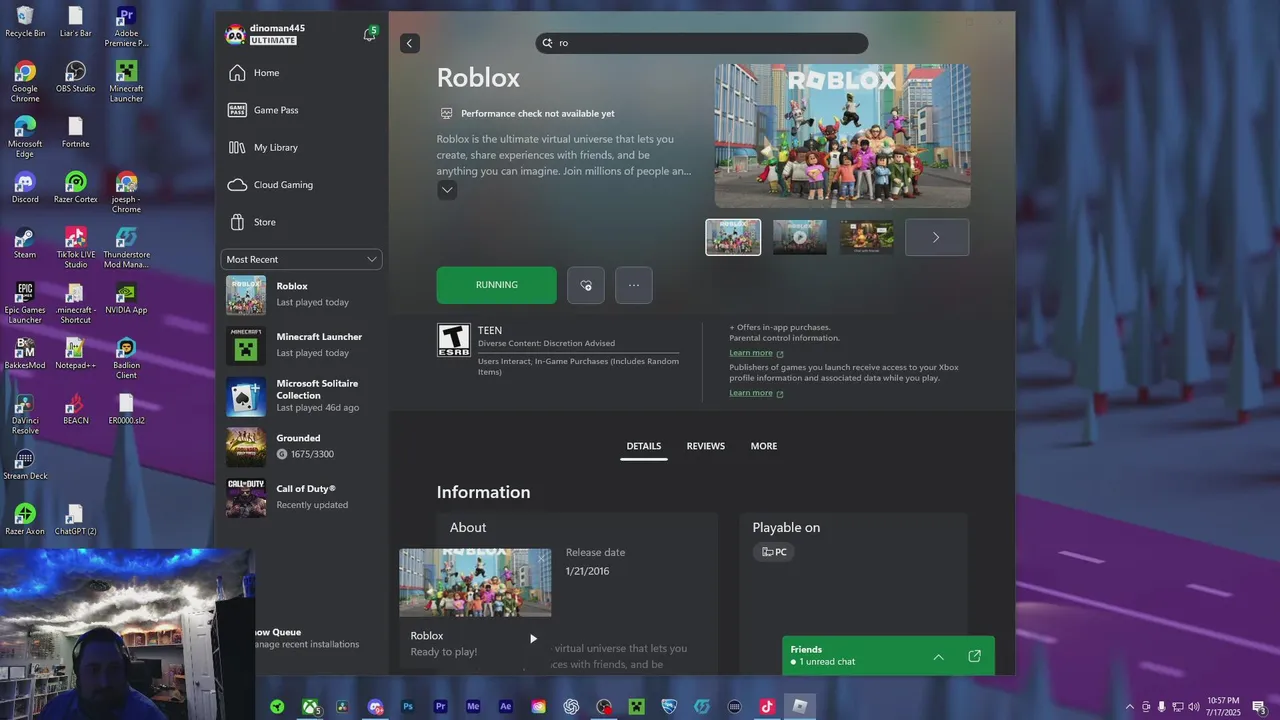Open the Roblox taskbar icon
The width and height of the screenshot is (1280, 720).
tap(799, 707)
